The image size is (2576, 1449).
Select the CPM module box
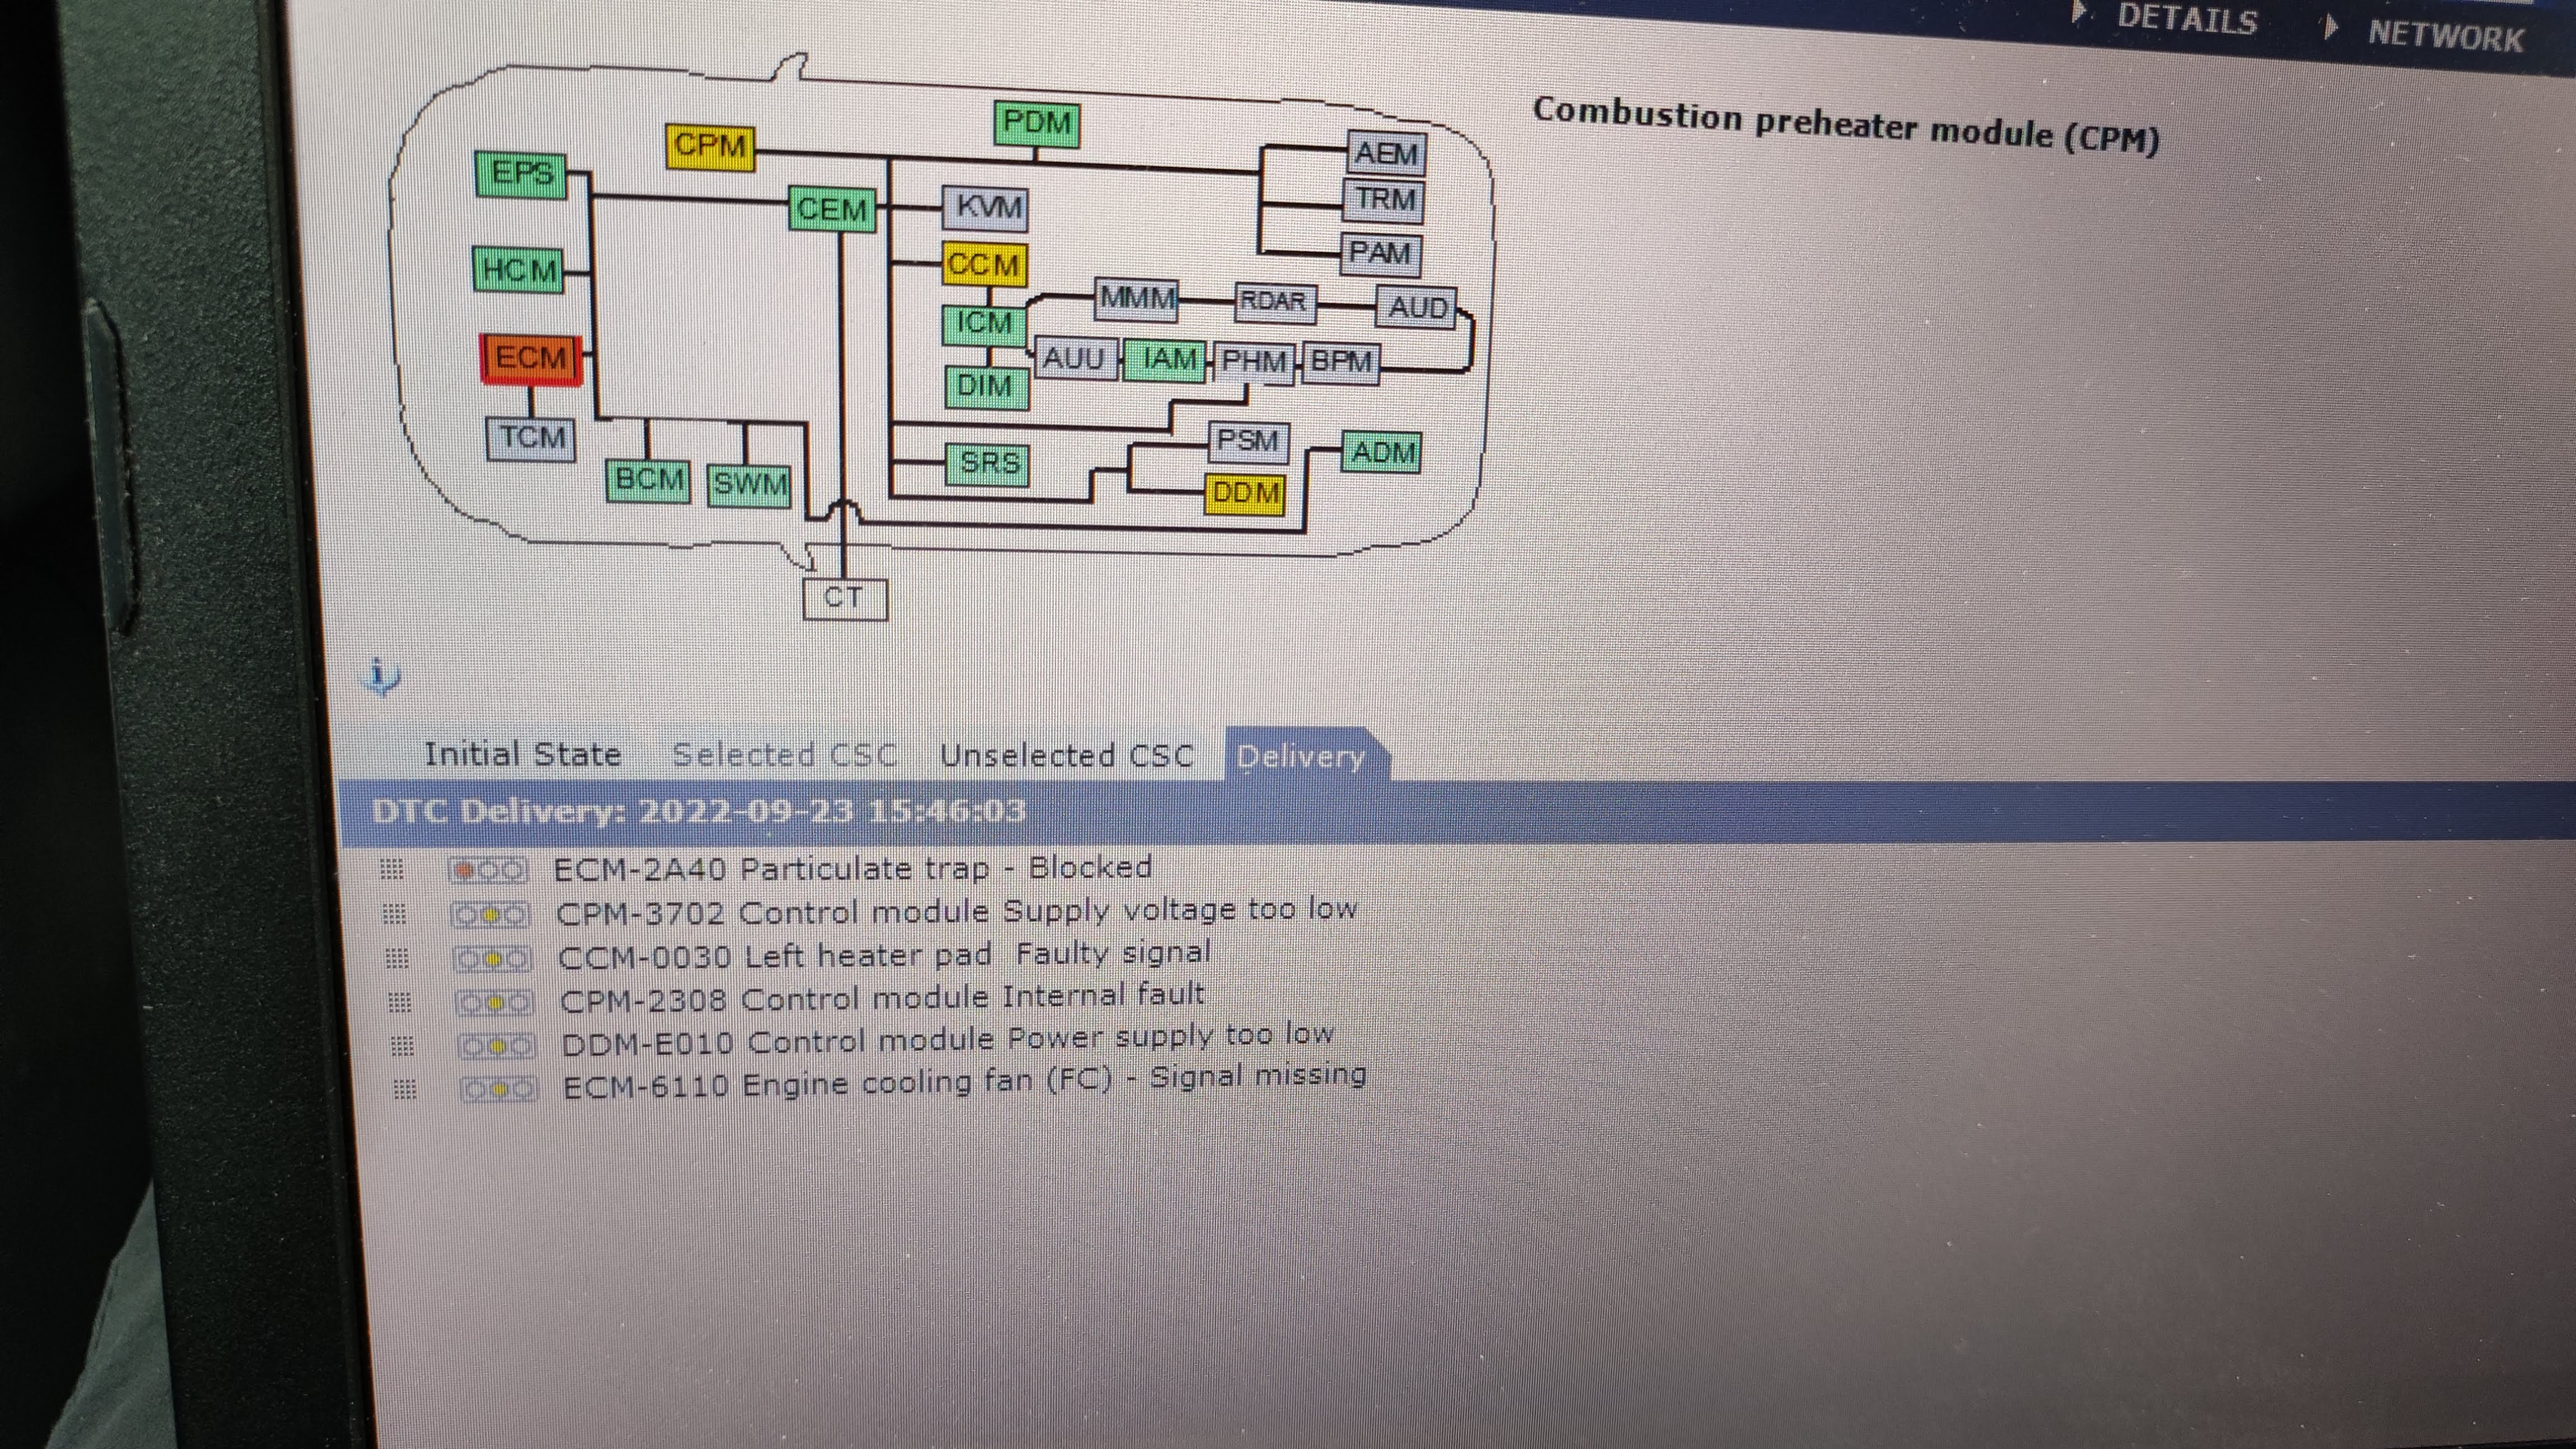click(710, 147)
